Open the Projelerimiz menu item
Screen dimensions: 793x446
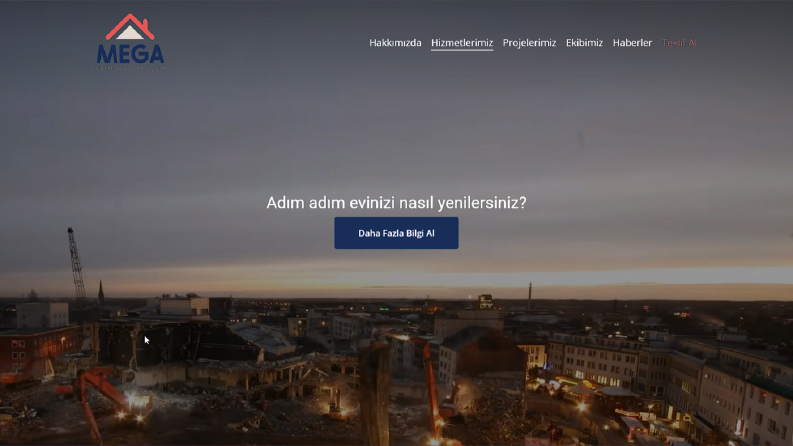click(x=529, y=43)
